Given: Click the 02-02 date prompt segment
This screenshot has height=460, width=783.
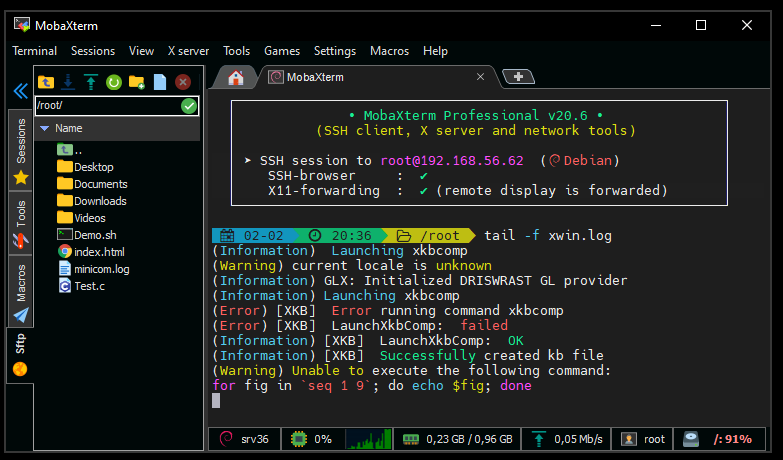Looking at the screenshot, I should coord(256,235).
